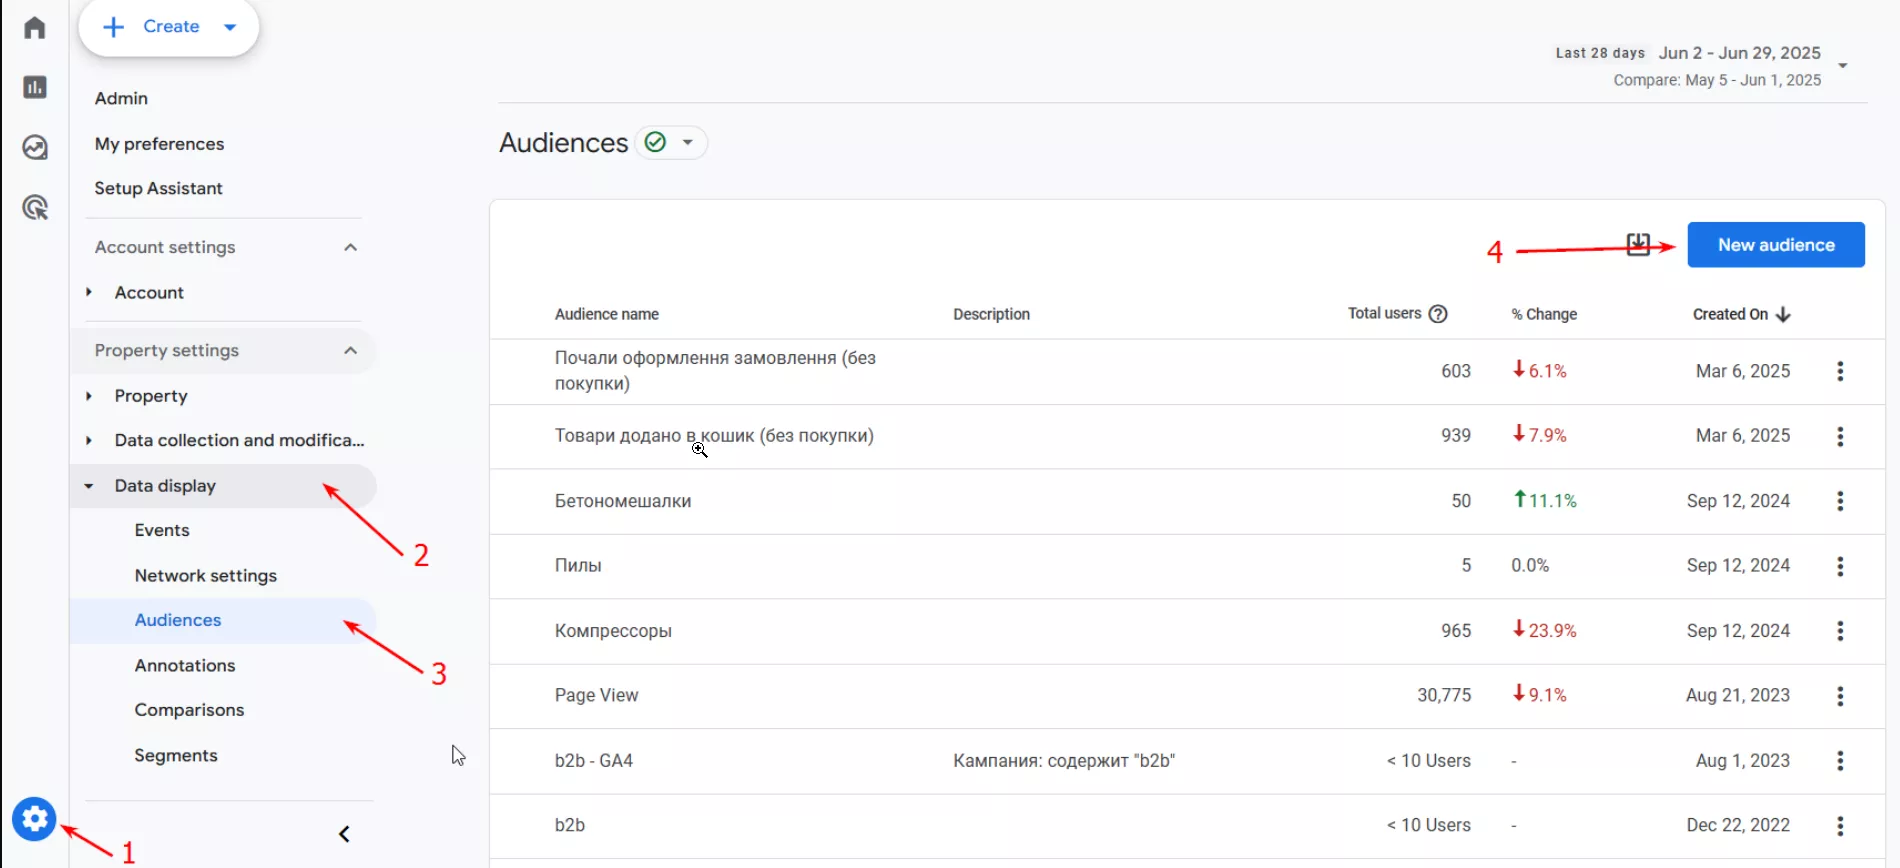Screen dimensions: 1900x868
Task: Open the Audiences status dropdown
Action: click(x=688, y=143)
